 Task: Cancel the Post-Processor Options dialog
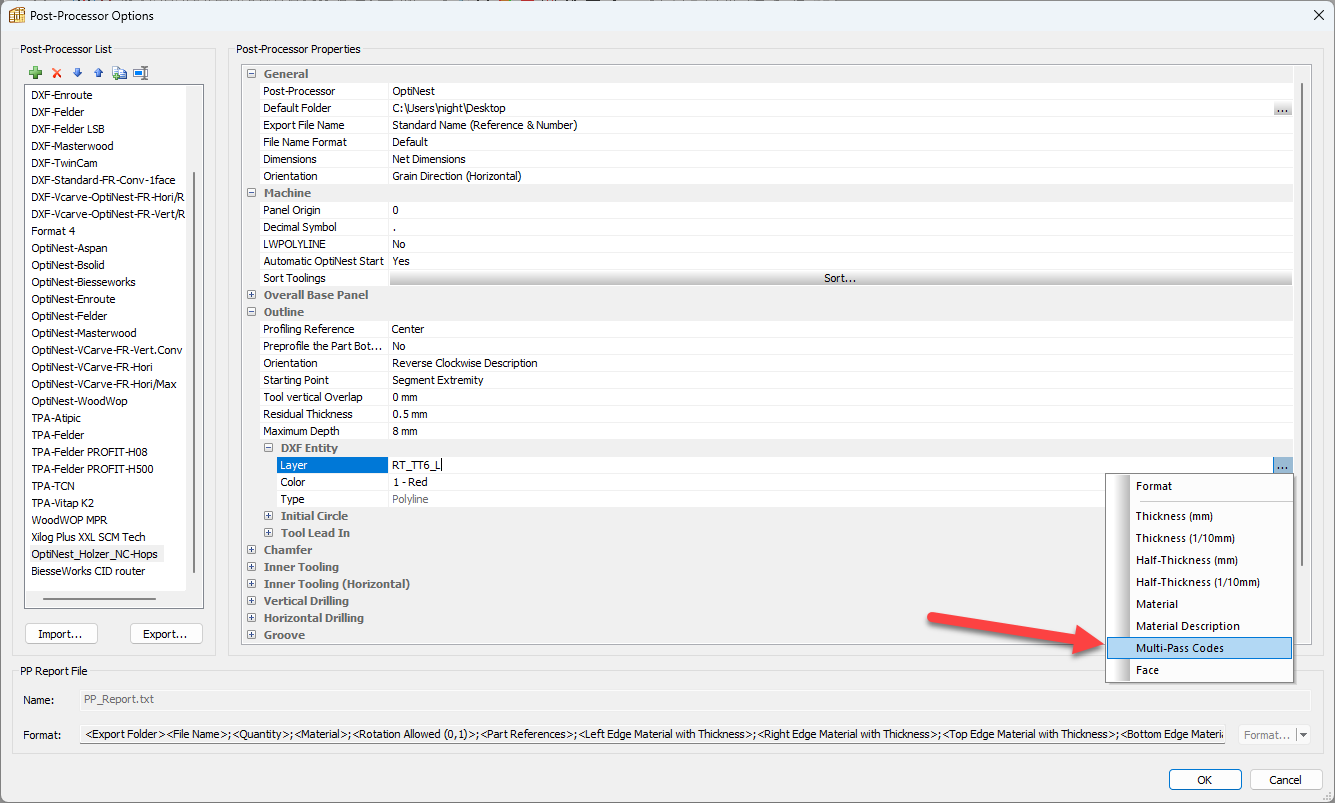point(1286,780)
